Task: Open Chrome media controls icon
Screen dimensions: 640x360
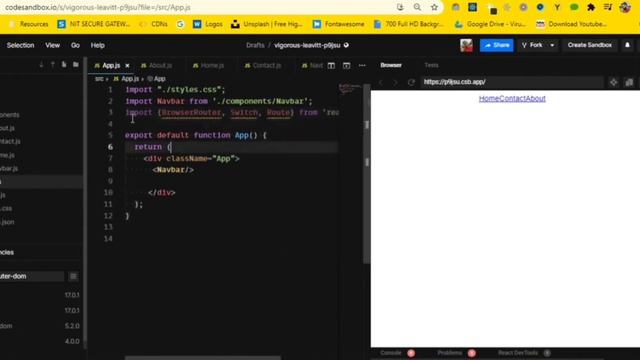Action: 608,7
